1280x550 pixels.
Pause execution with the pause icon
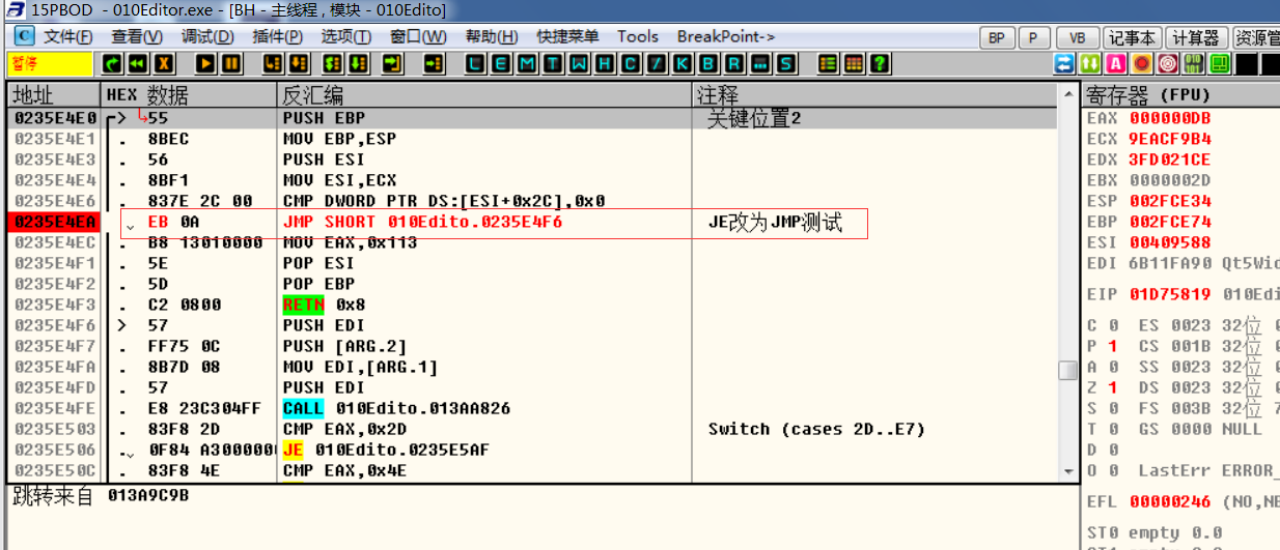click(231, 64)
